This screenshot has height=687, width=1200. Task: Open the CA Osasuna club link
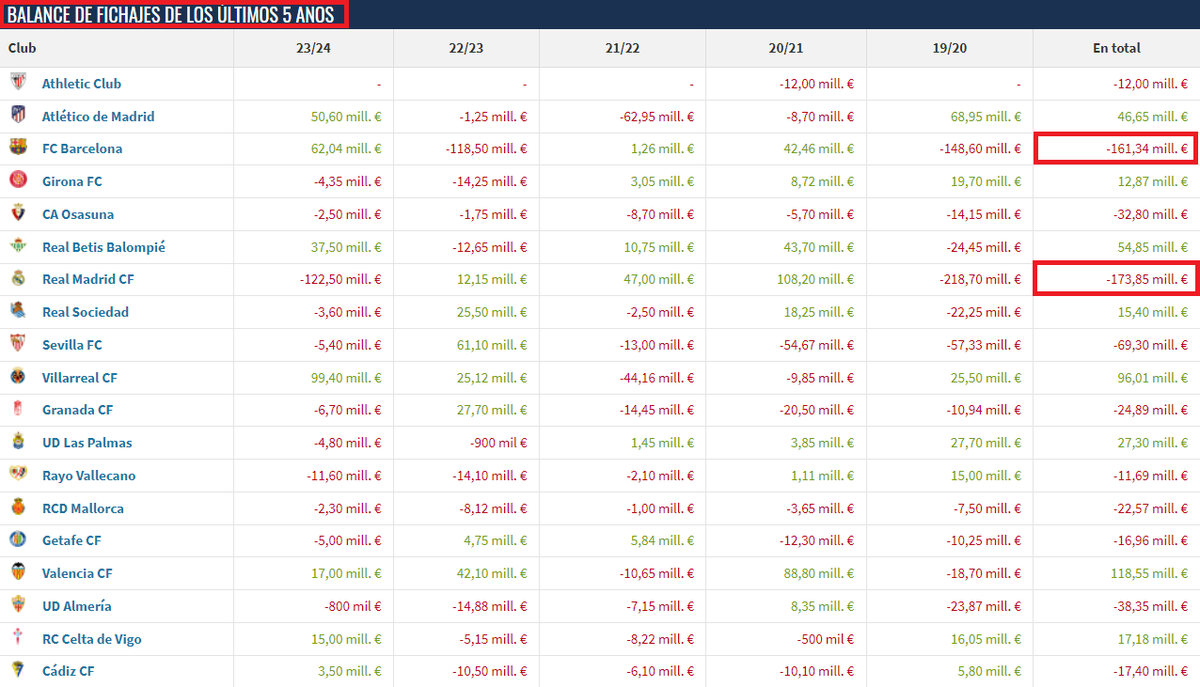pos(78,214)
